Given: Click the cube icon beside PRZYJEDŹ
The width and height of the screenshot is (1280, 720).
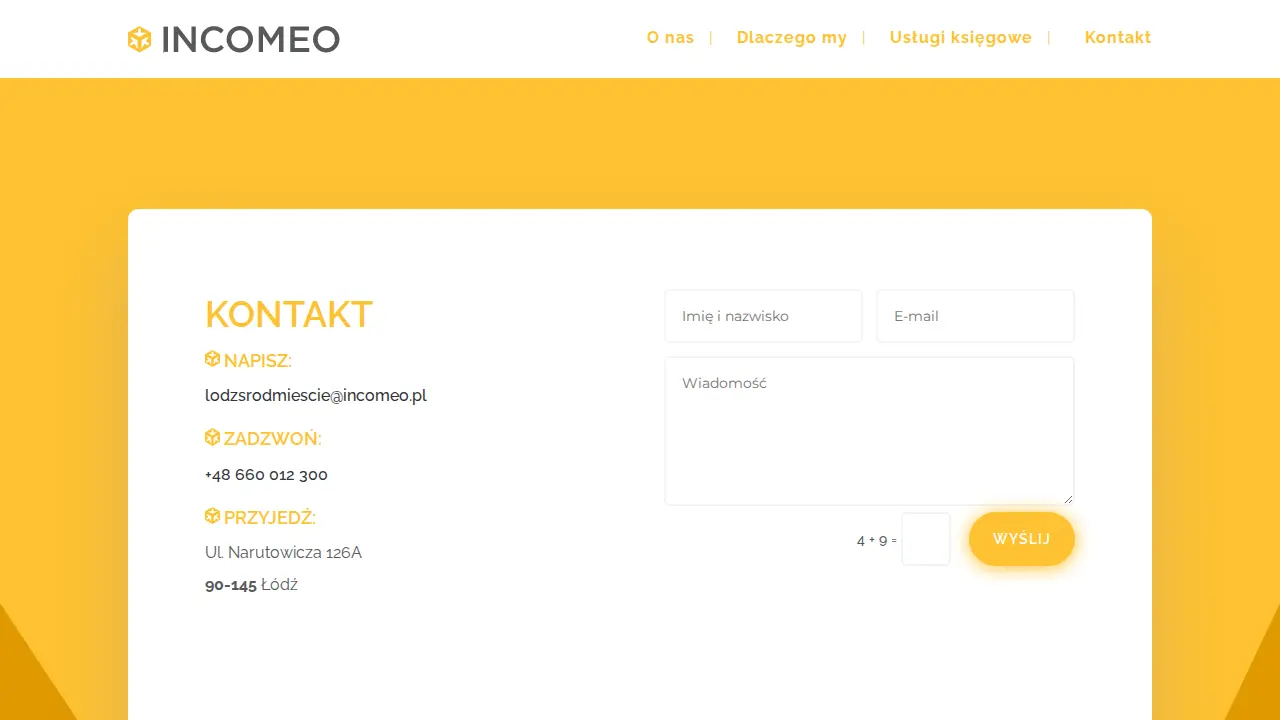Looking at the screenshot, I should pyautogui.click(x=212, y=516).
